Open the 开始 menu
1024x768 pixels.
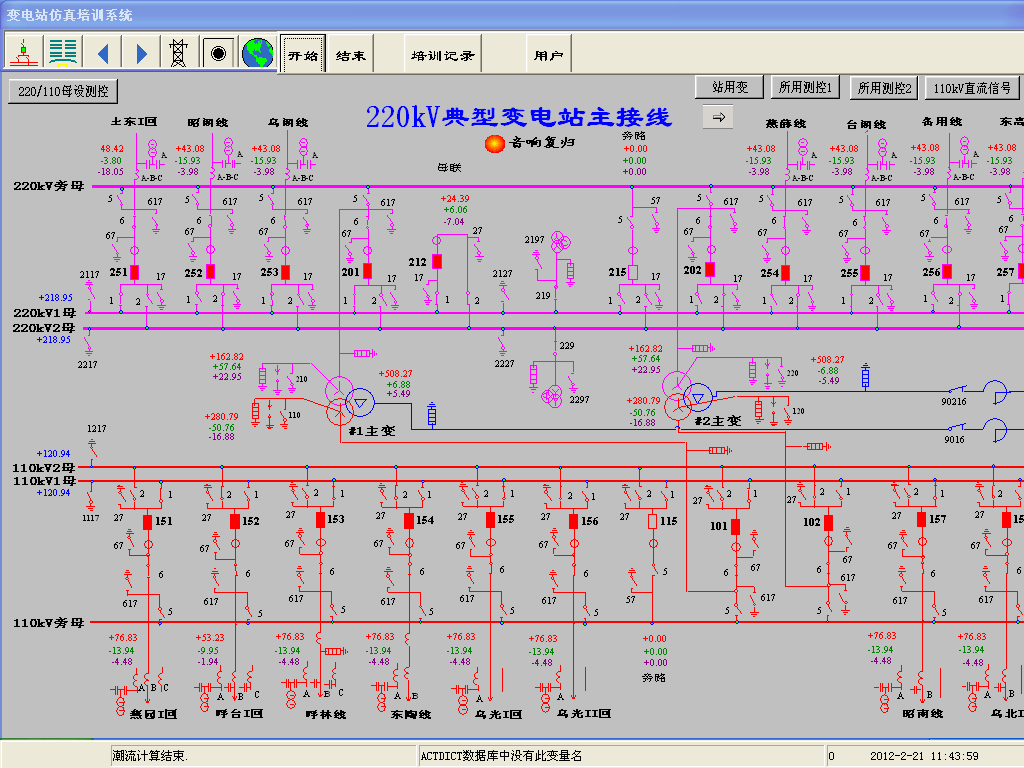click(x=302, y=56)
